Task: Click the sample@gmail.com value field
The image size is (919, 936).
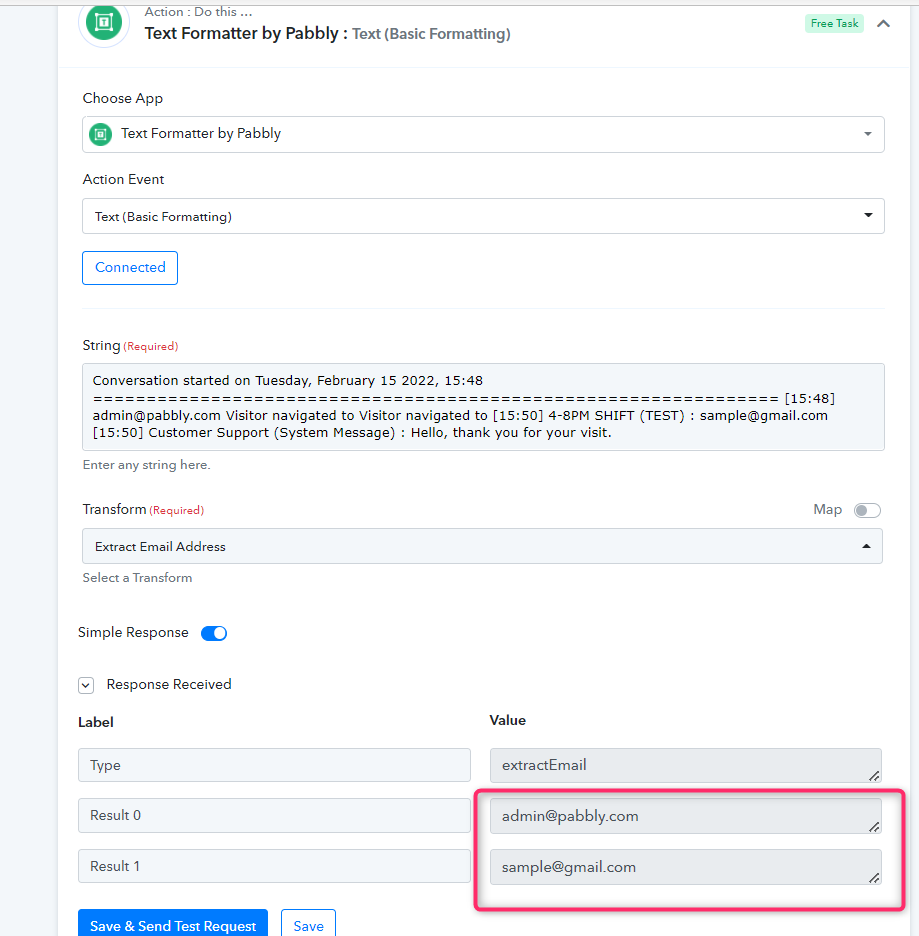Action: [686, 867]
